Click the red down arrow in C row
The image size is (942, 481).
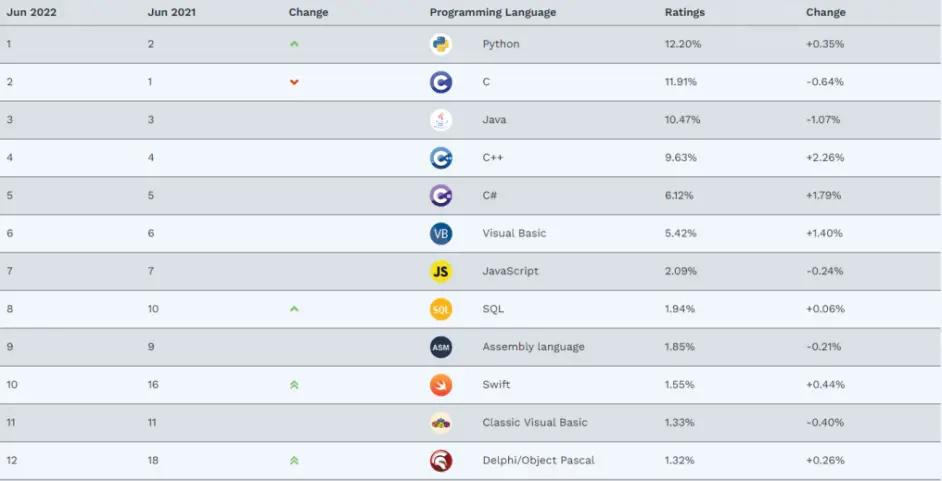point(294,82)
